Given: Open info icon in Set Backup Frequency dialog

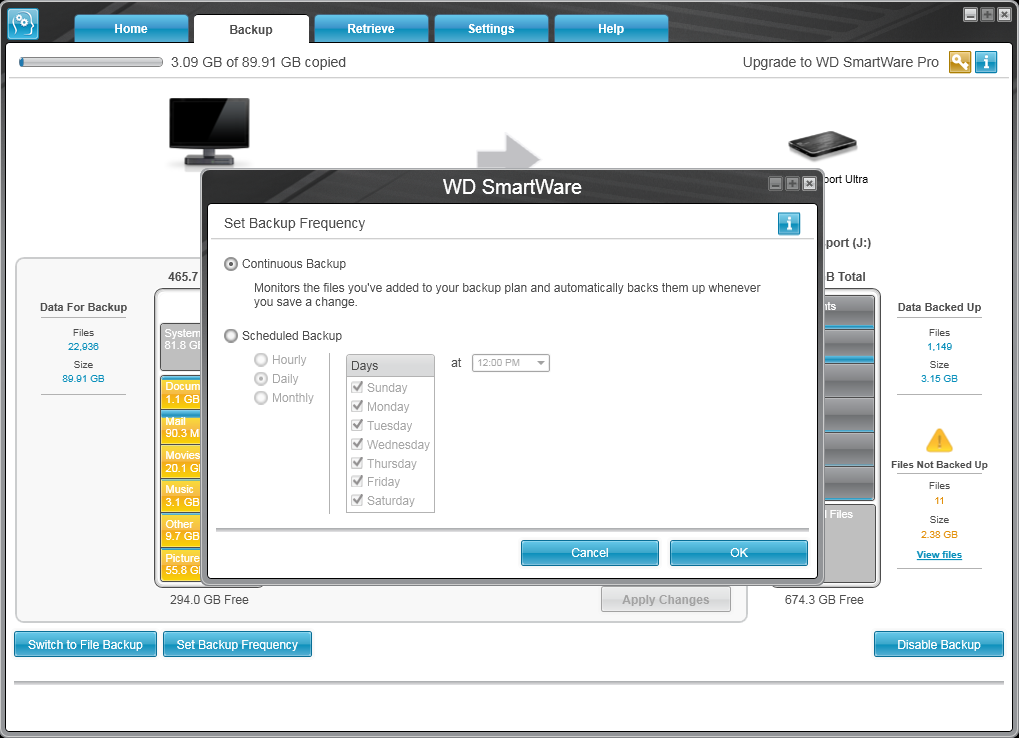Looking at the screenshot, I should click(x=788, y=223).
